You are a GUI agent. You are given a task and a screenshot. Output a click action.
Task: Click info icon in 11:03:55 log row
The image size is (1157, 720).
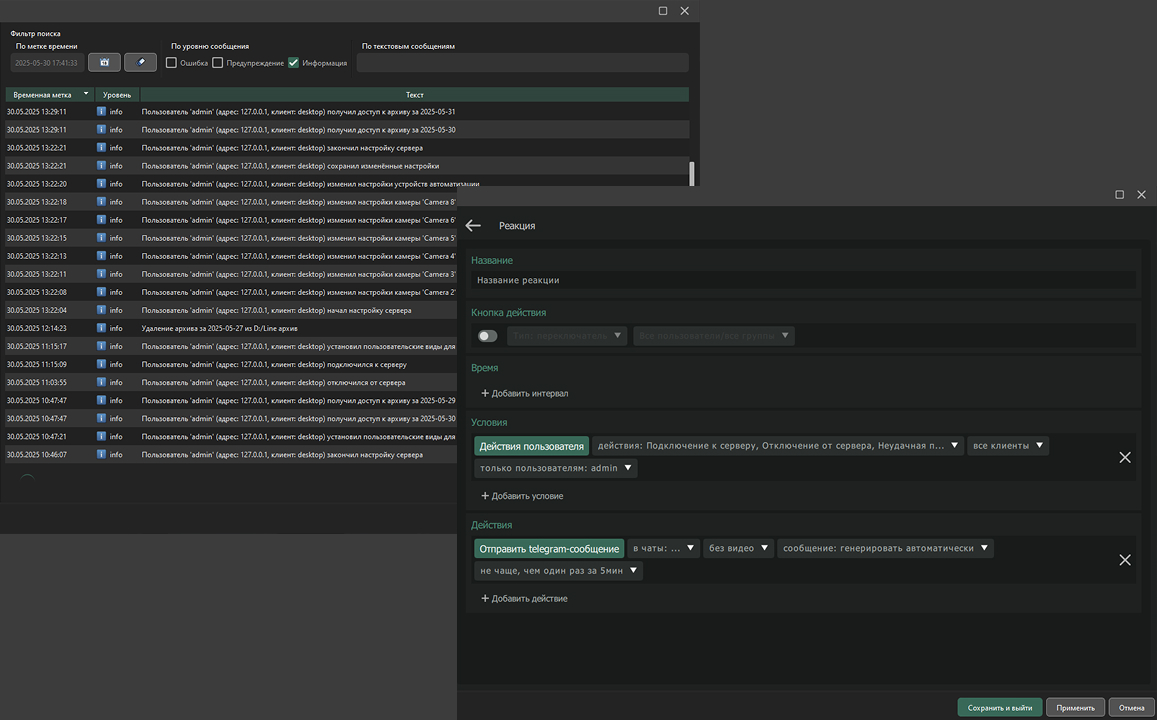102,382
